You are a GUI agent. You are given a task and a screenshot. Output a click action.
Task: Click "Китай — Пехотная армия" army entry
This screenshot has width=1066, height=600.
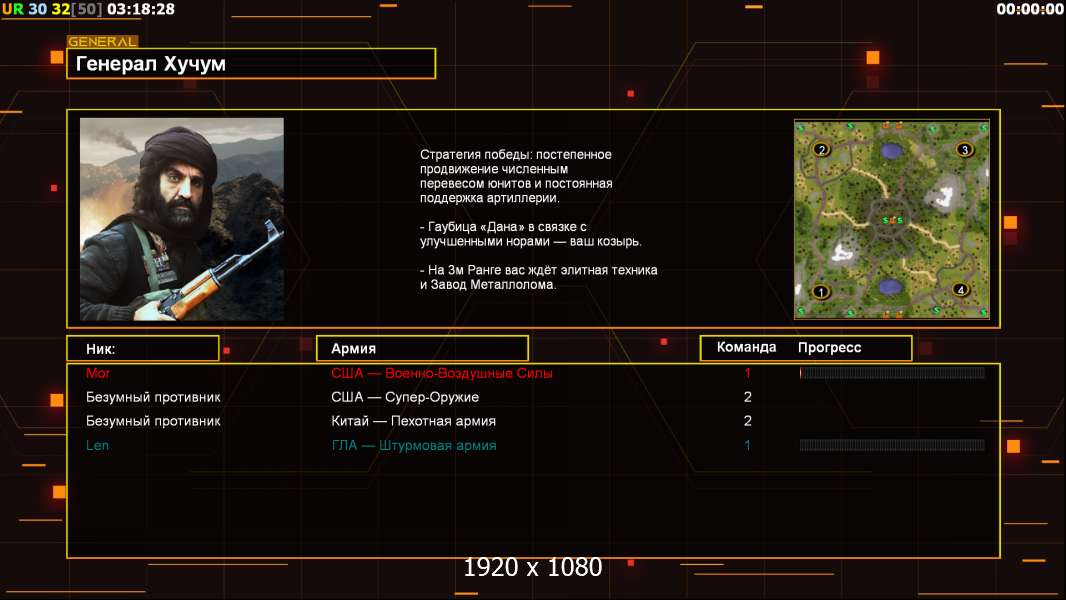(x=413, y=421)
